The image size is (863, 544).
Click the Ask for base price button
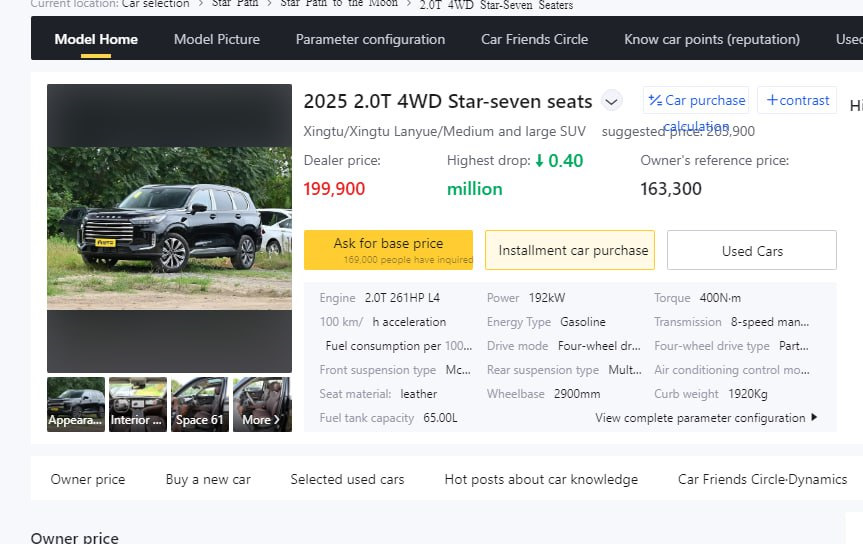(388, 250)
